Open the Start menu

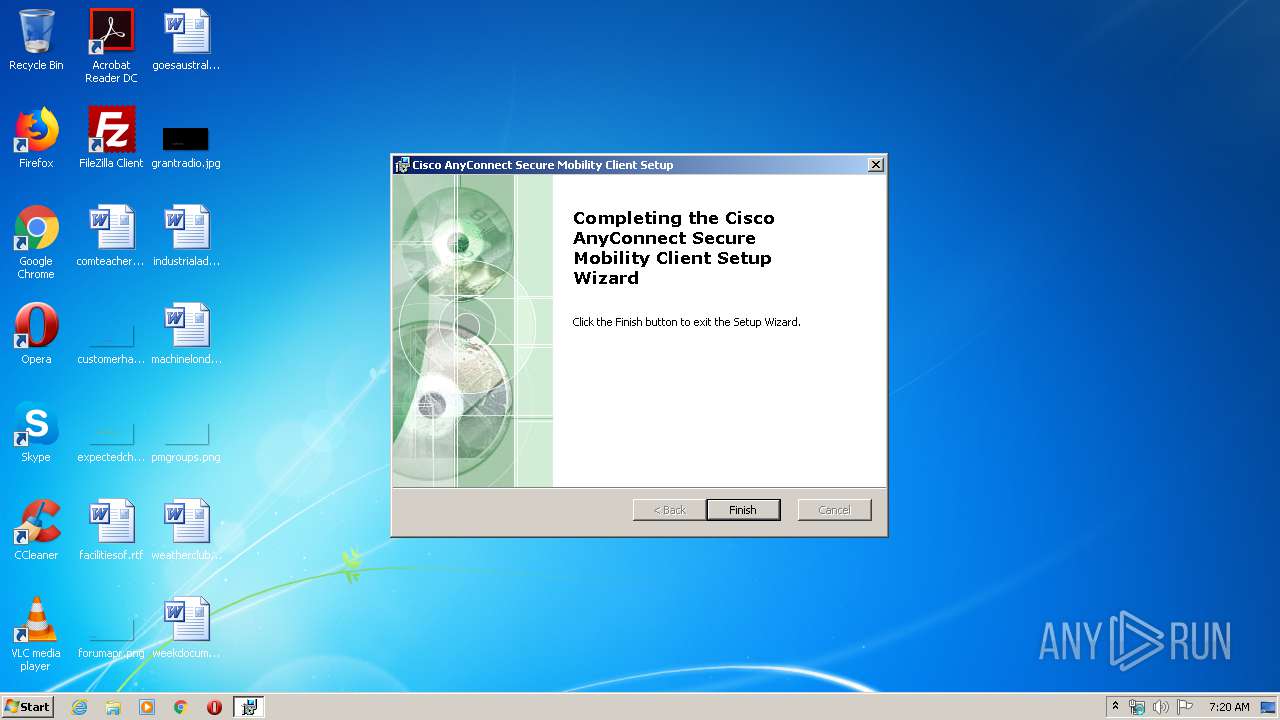coord(28,707)
